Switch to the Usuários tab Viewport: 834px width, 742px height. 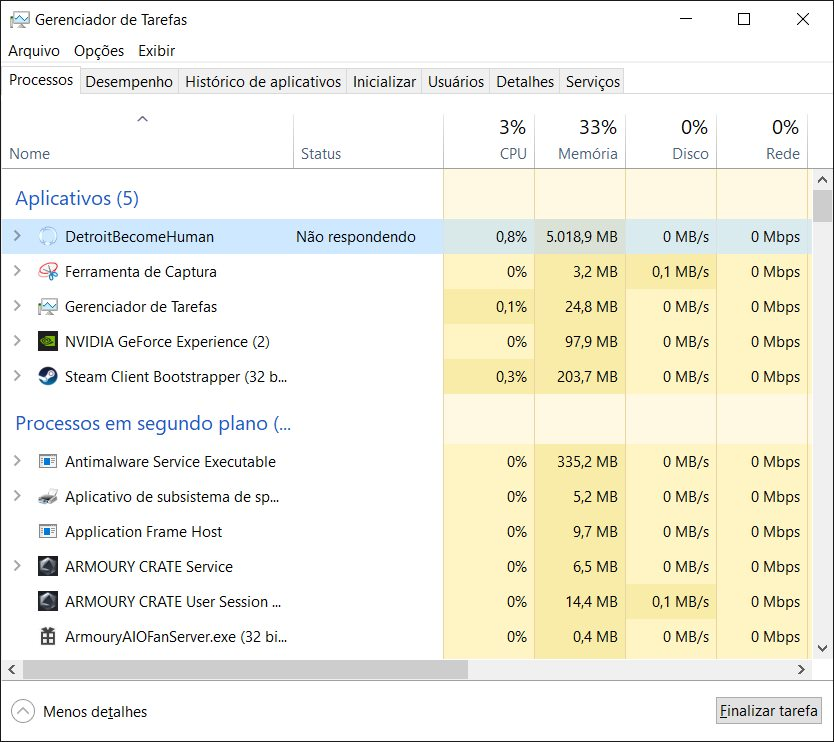tap(456, 81)
